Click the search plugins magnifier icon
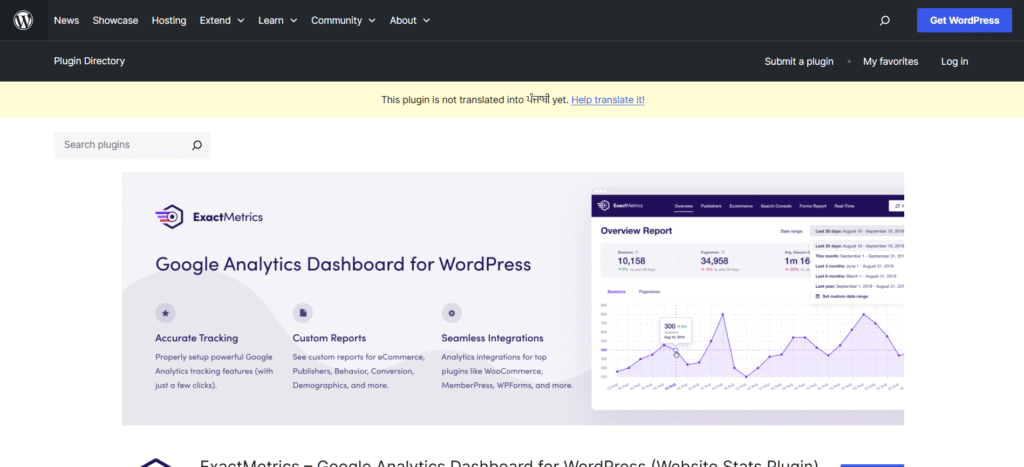 (x=197, y=145)
